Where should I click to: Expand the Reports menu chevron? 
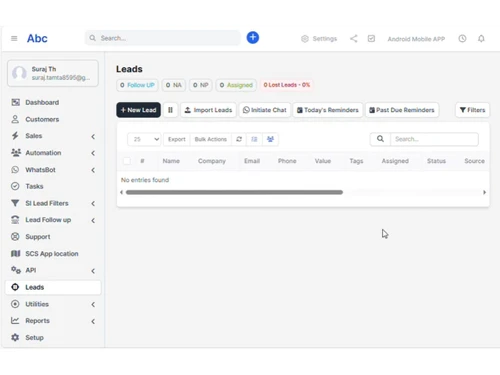93,321
